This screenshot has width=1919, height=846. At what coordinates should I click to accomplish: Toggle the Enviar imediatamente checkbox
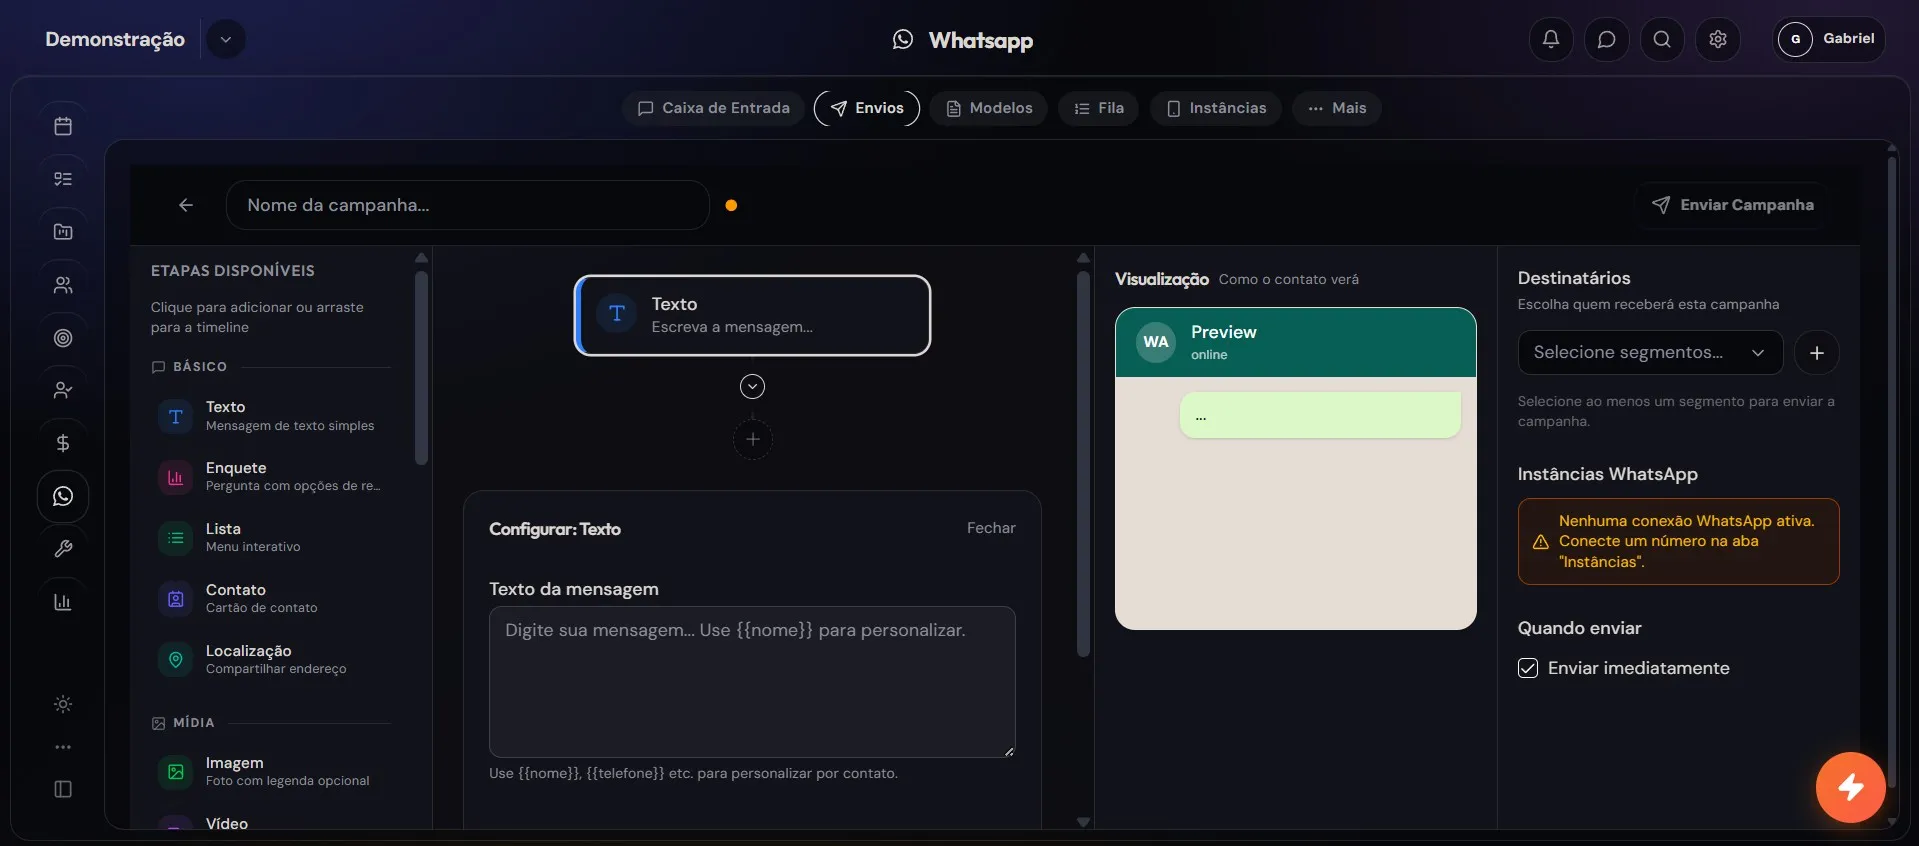tap(1528, 668)
